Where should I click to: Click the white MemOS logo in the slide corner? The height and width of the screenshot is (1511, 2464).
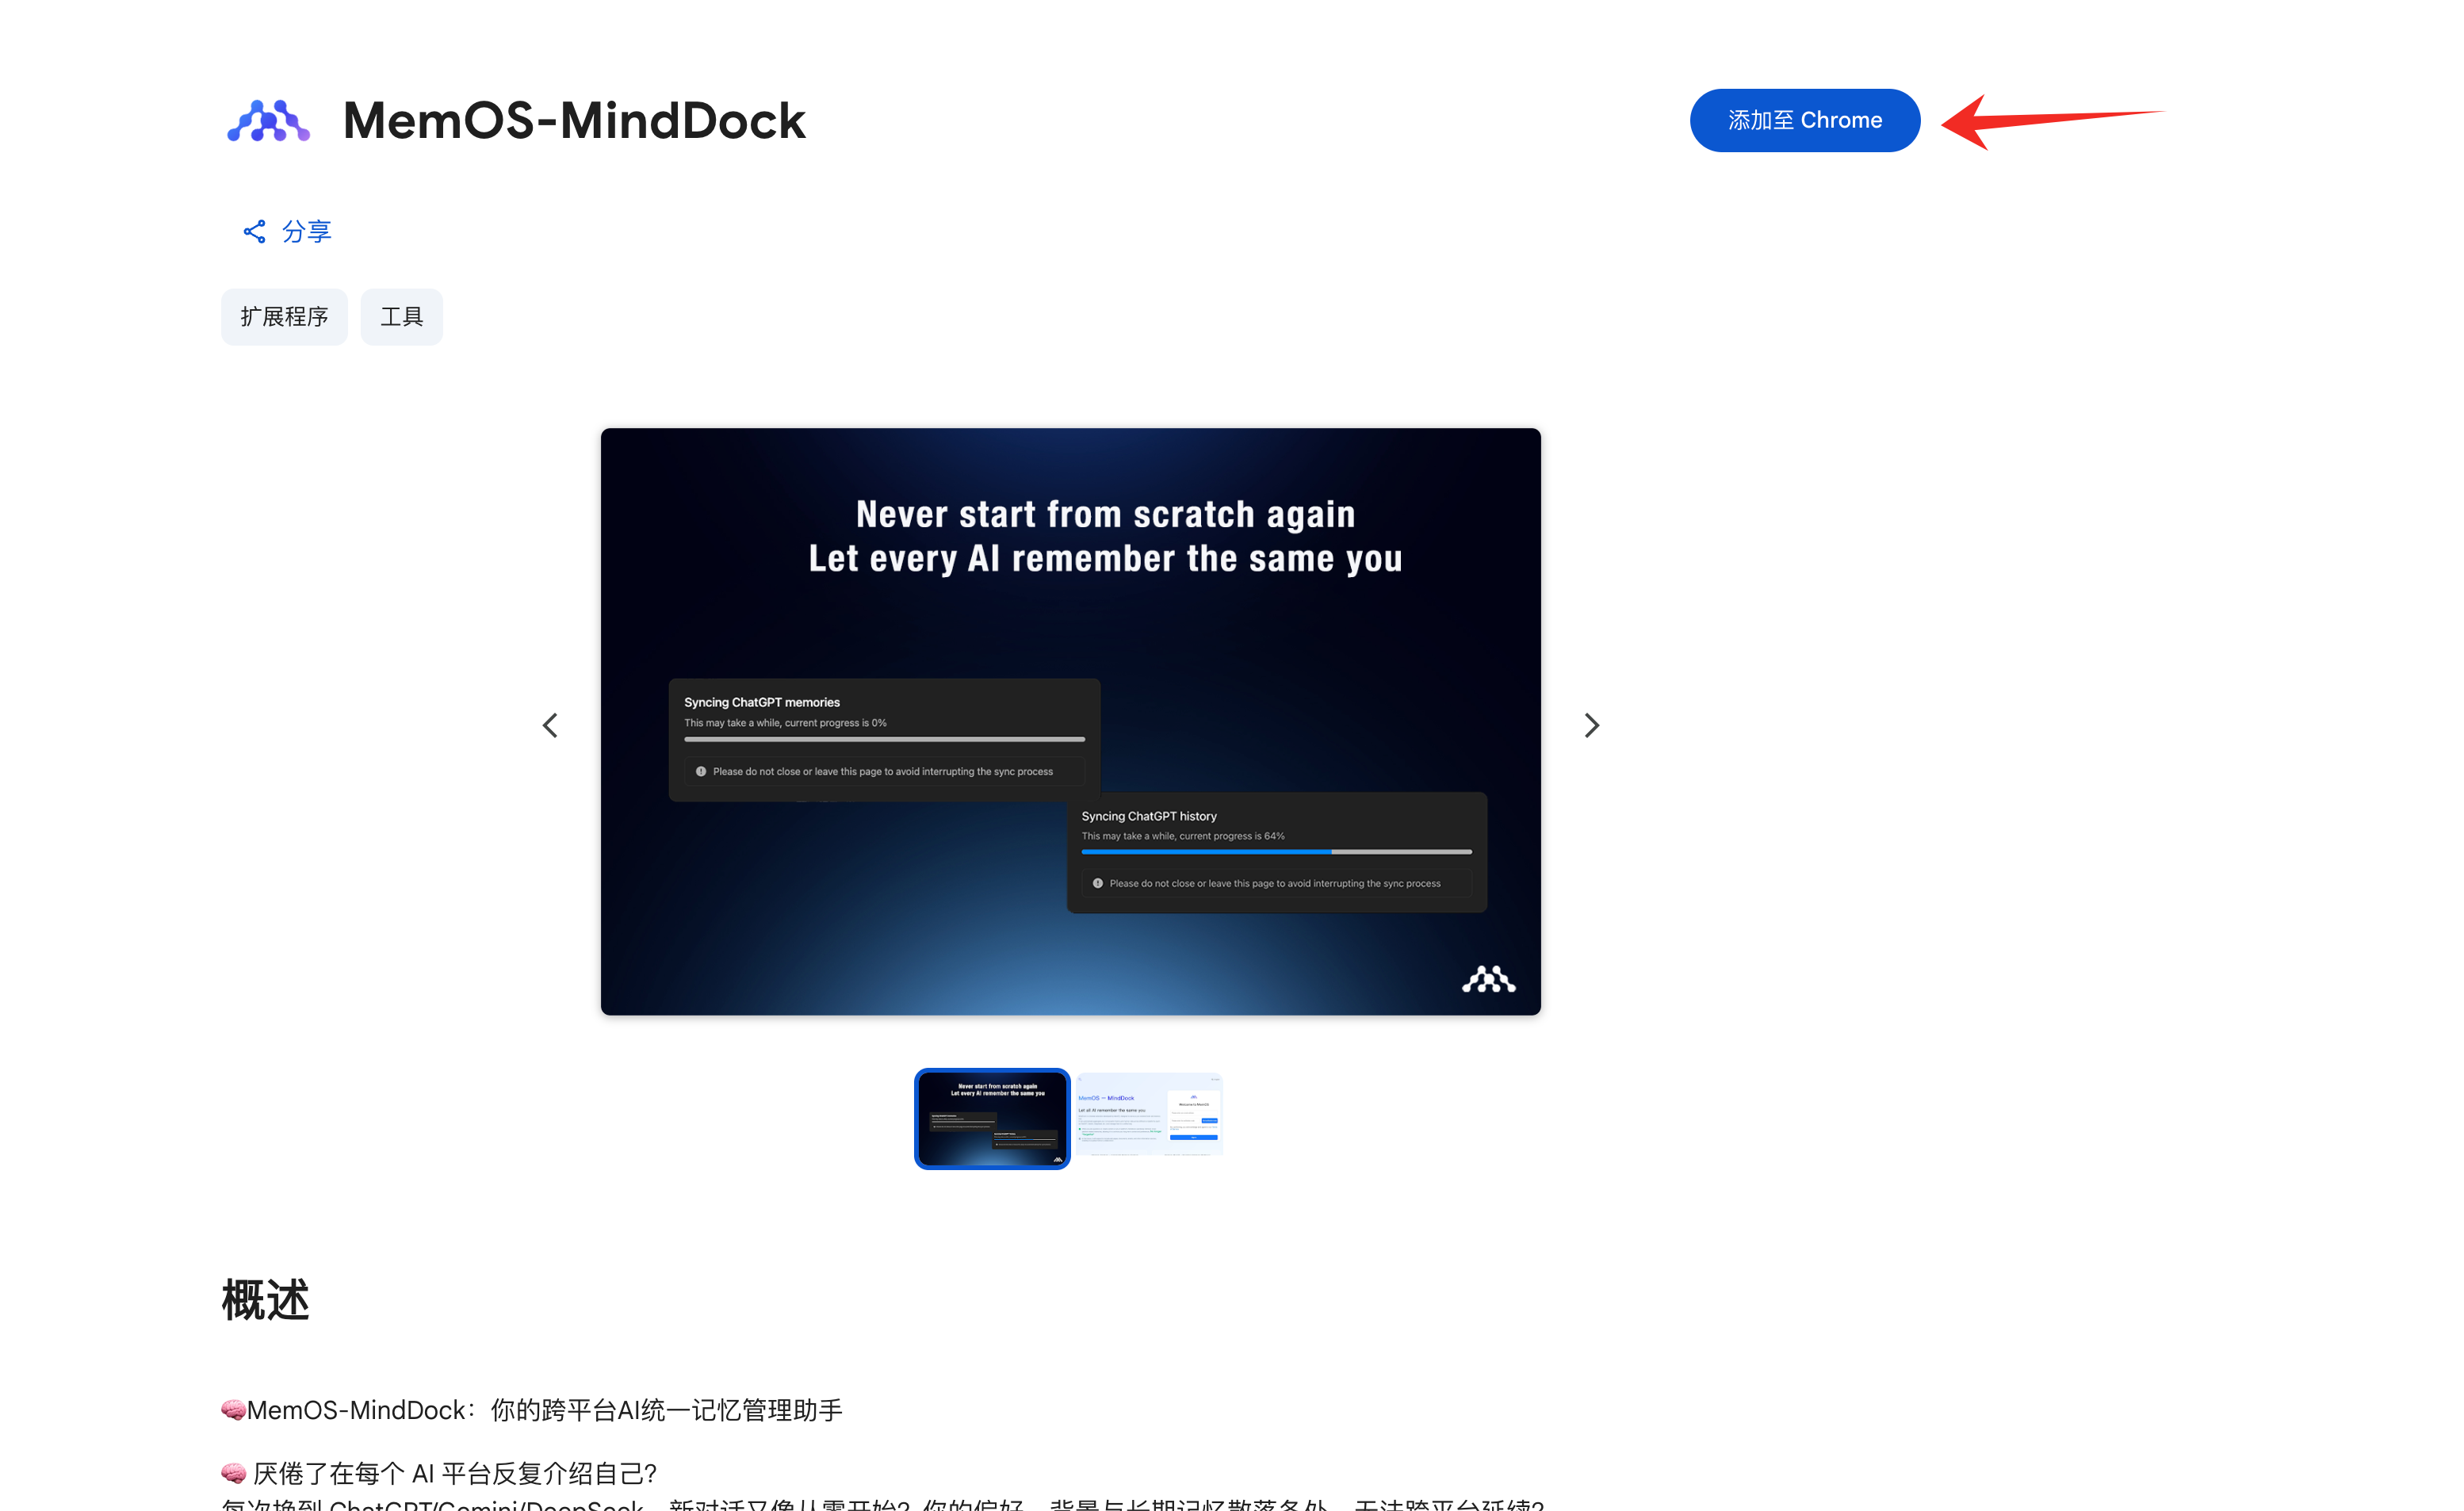click(1488, 979)
